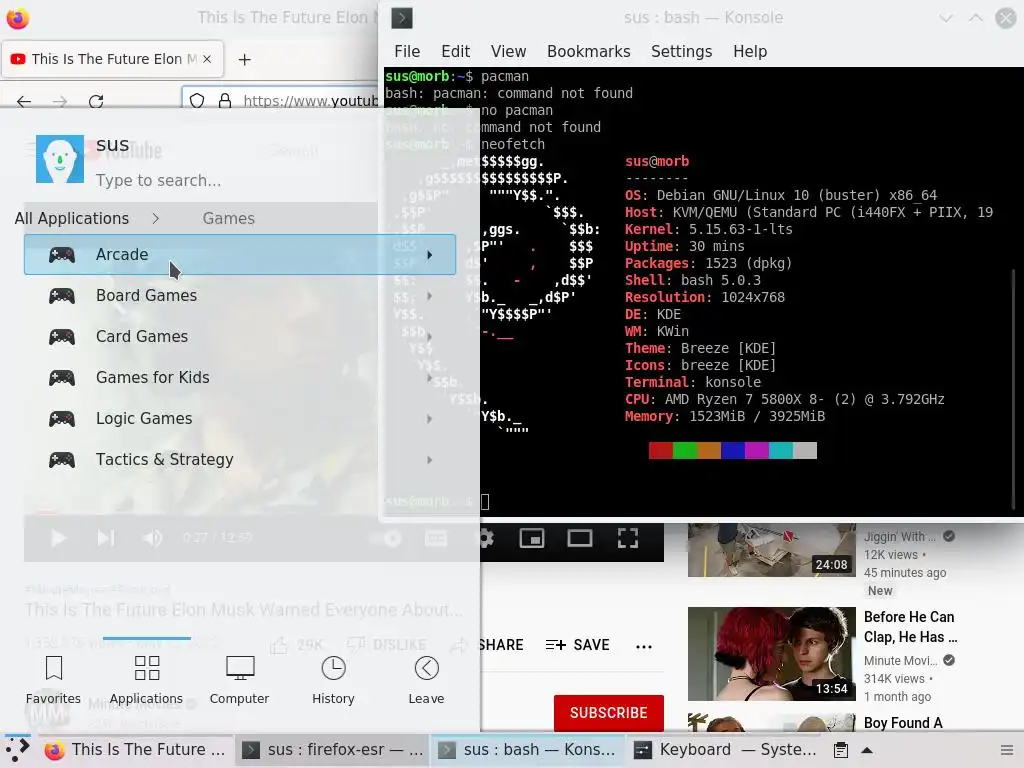
Task: Switch to sus : bash Konsole taskbar entry
Action: click(x=528, y=750)
